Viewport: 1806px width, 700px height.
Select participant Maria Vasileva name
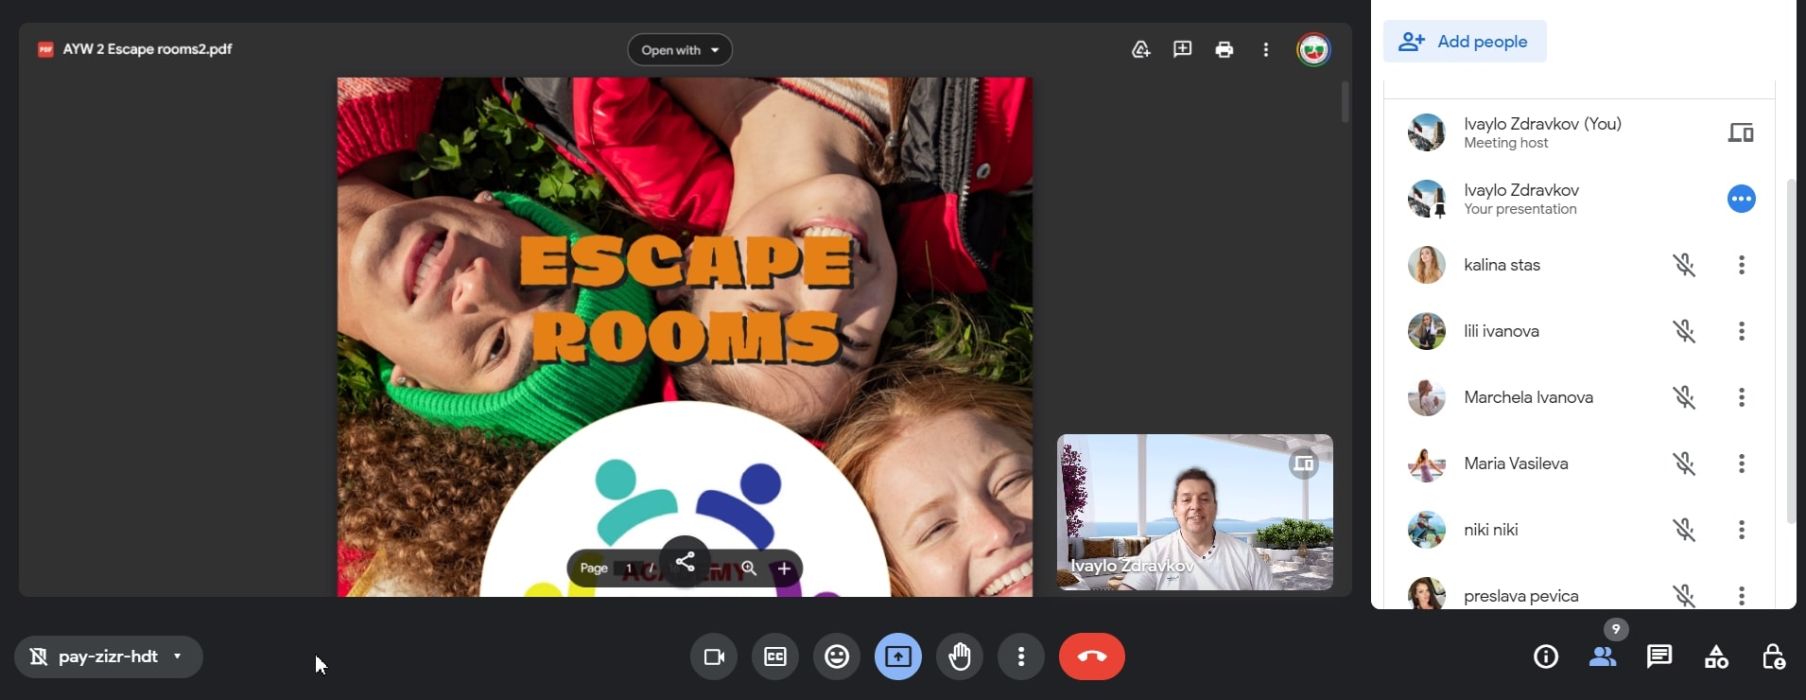(x=1516, y=463)
